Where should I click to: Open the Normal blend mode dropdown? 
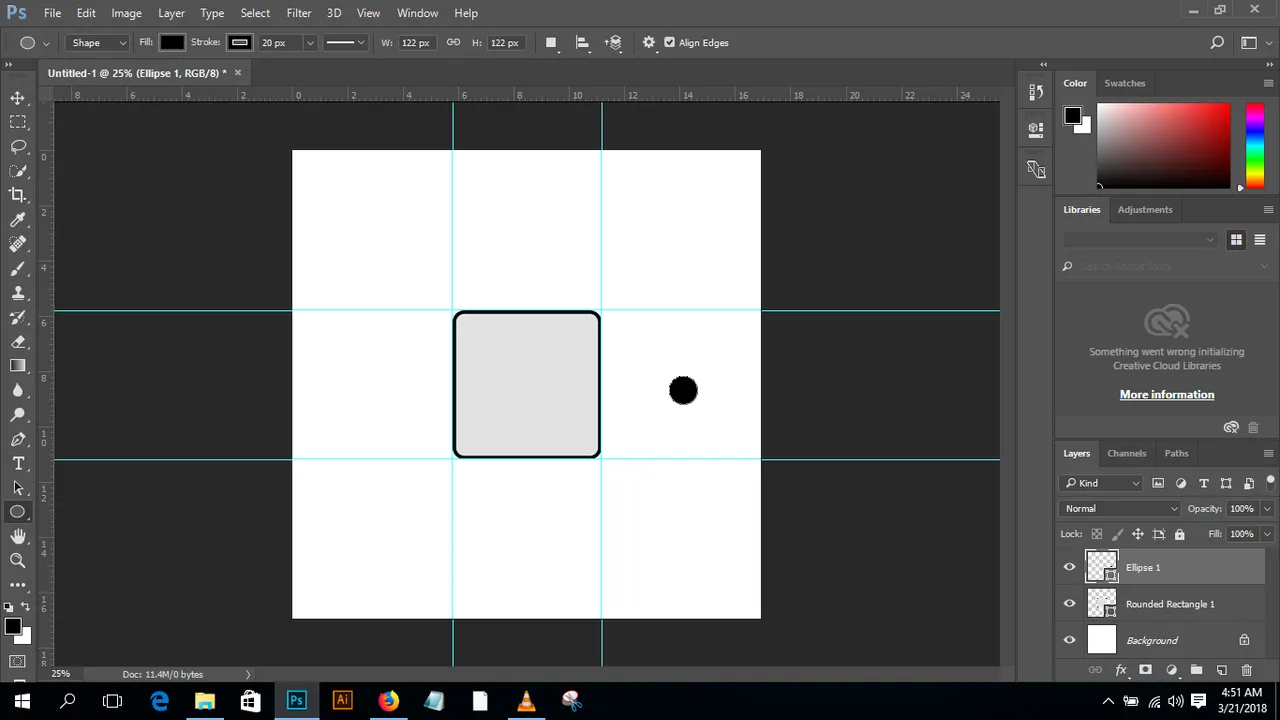click(1121, 508)
